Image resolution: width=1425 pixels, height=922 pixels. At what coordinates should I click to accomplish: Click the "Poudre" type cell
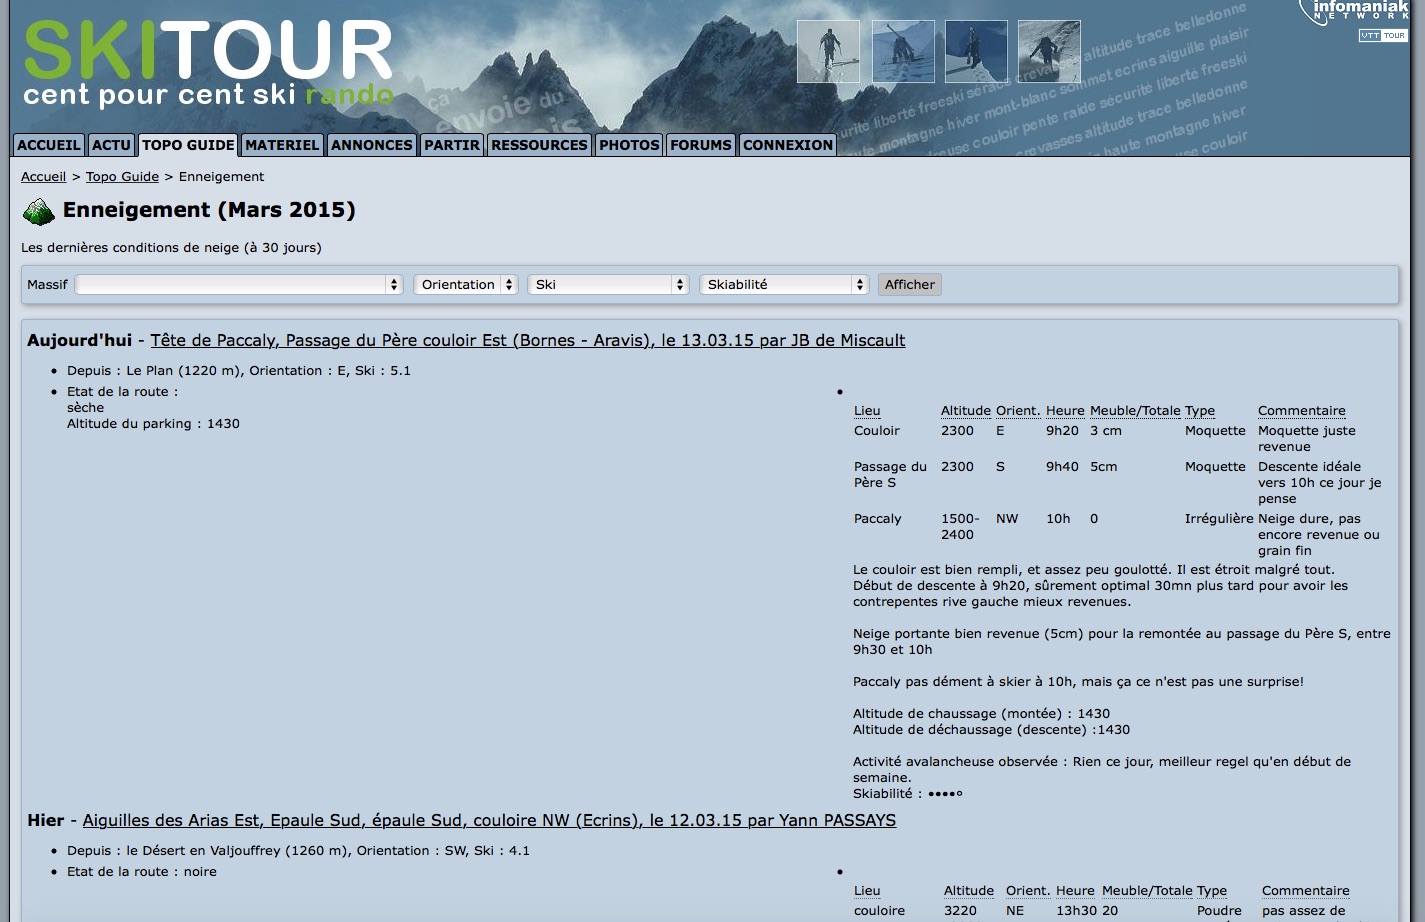coord(1219,911)
